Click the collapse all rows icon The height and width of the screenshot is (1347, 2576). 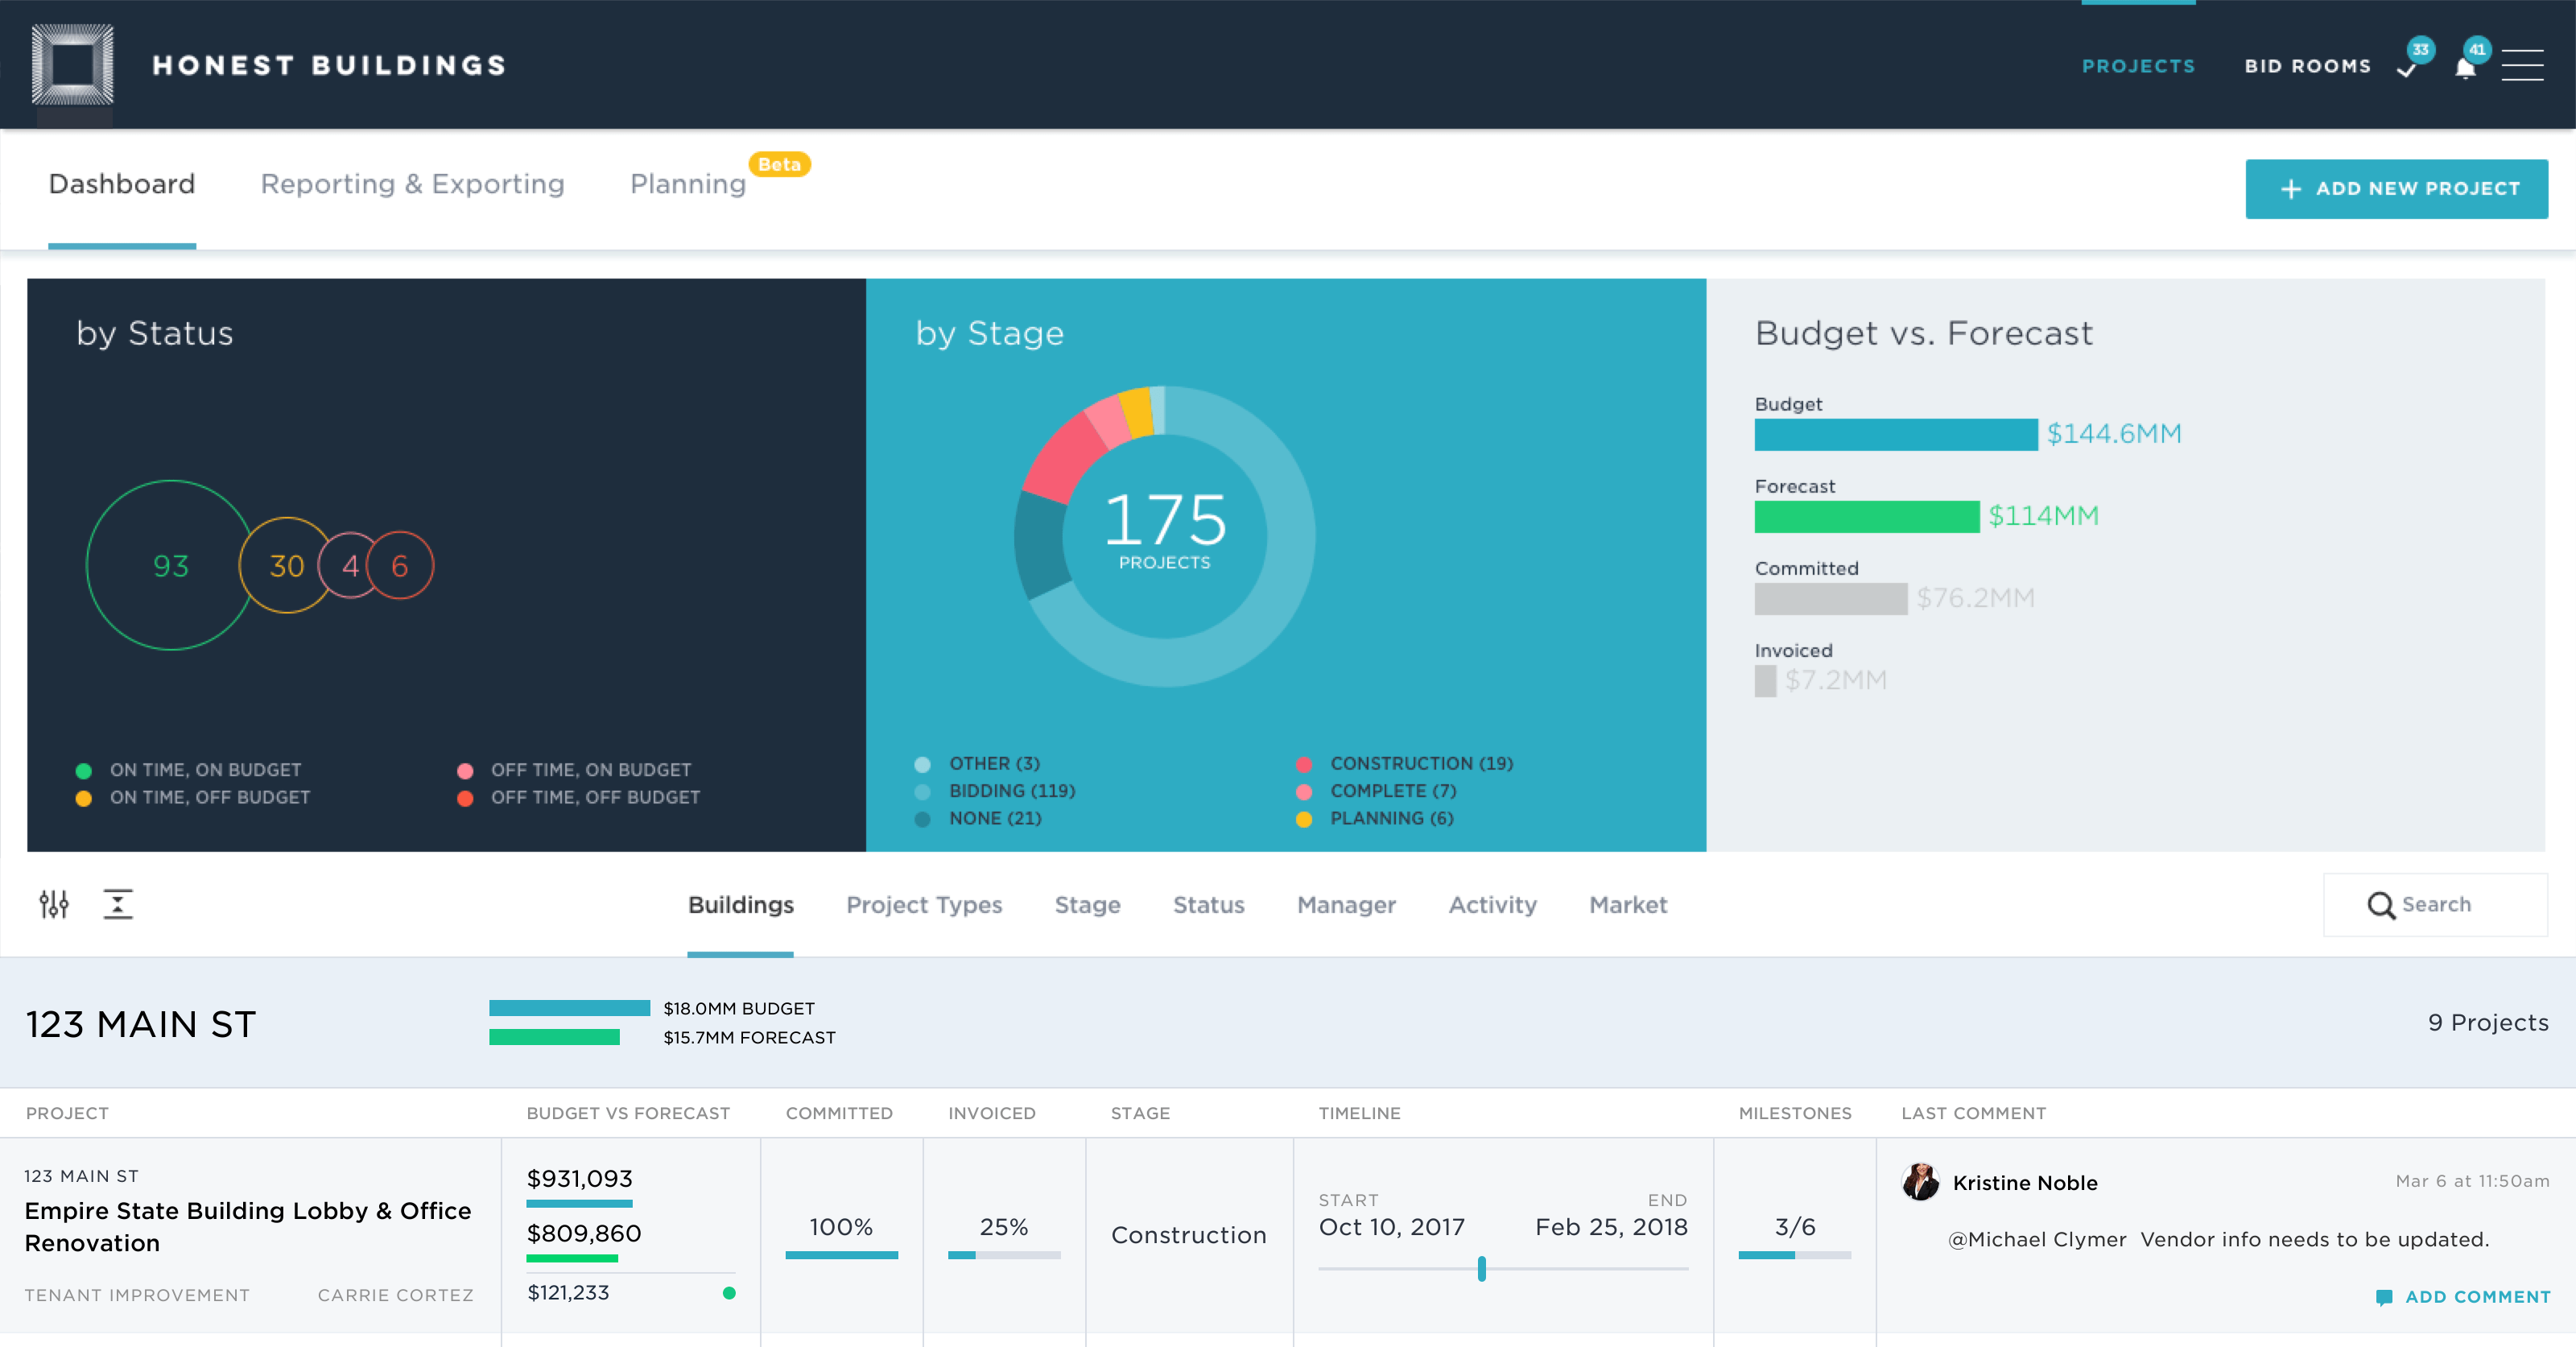(x=118, y=904)
